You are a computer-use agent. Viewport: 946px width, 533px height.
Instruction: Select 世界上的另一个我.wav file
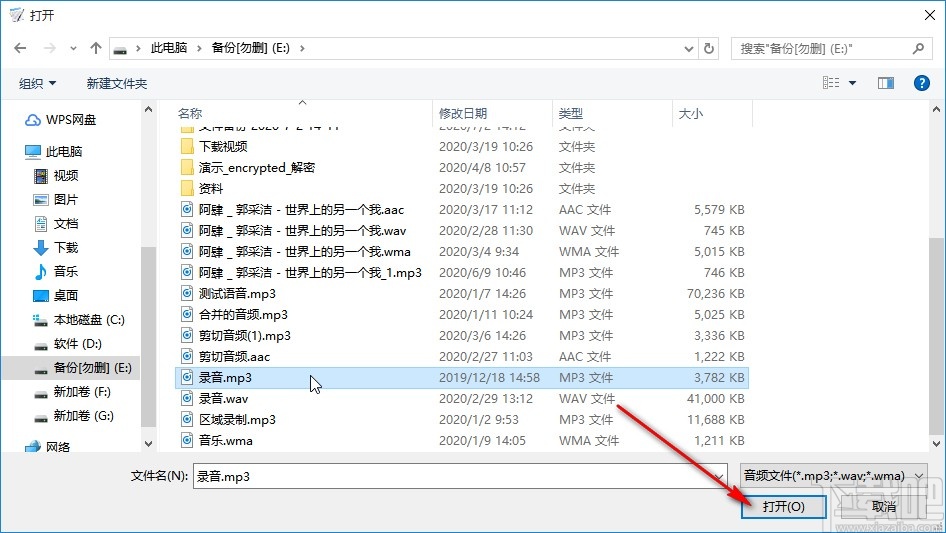coord(302,231)
